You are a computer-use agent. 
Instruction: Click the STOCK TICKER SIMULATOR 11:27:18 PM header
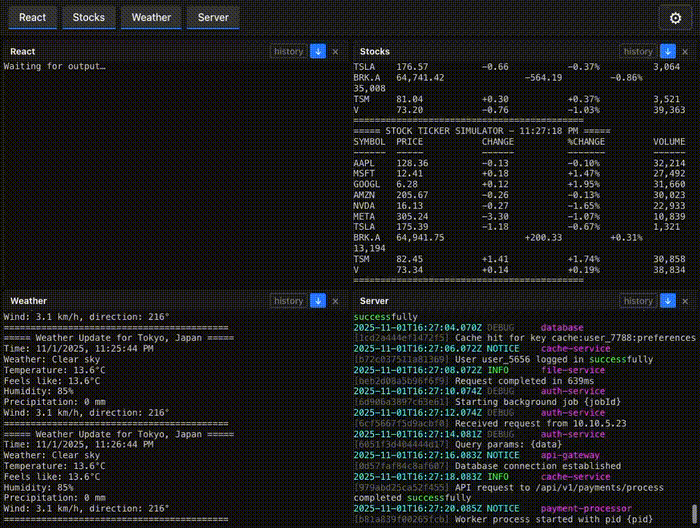(482, 131)
